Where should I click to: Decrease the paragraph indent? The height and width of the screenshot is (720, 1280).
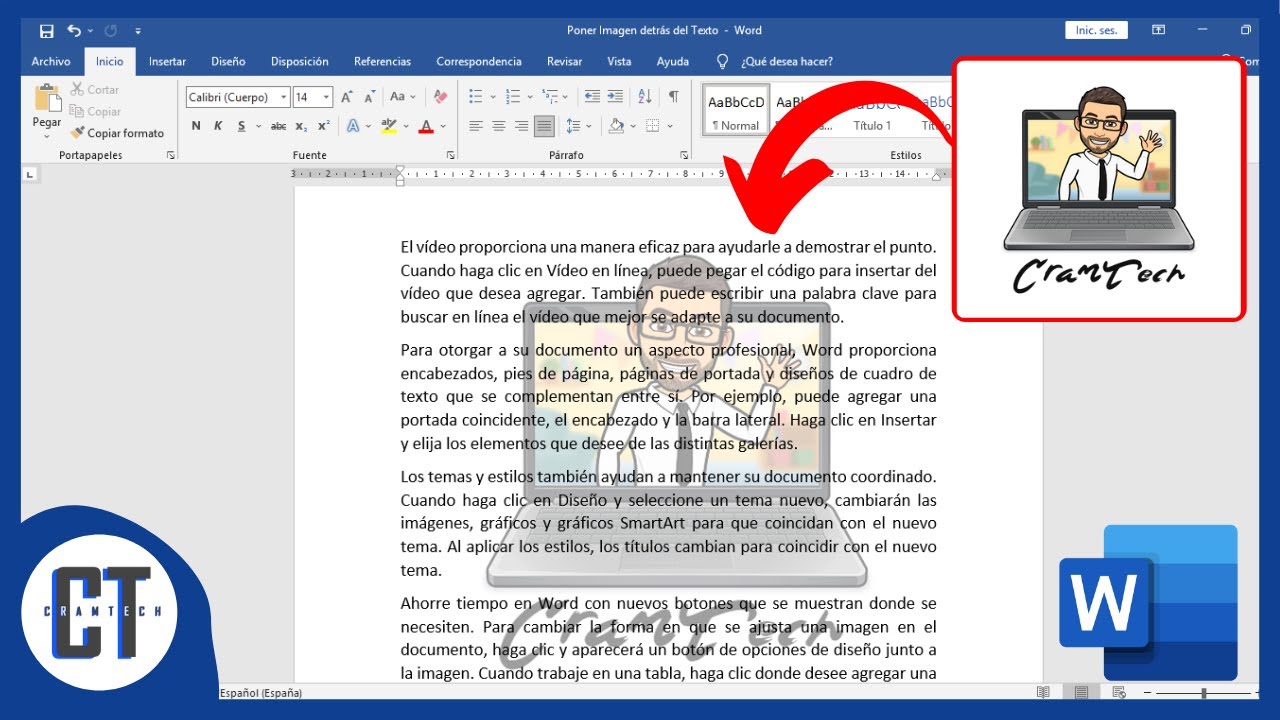click(x=592, y=97)
